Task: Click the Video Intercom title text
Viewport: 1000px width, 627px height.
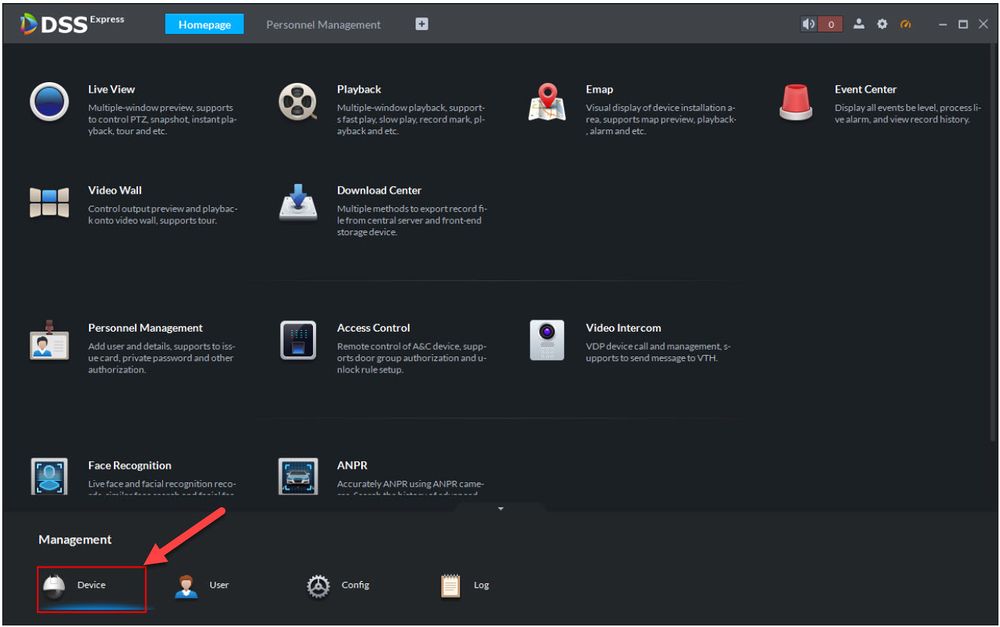Action: tap(623, 328)
